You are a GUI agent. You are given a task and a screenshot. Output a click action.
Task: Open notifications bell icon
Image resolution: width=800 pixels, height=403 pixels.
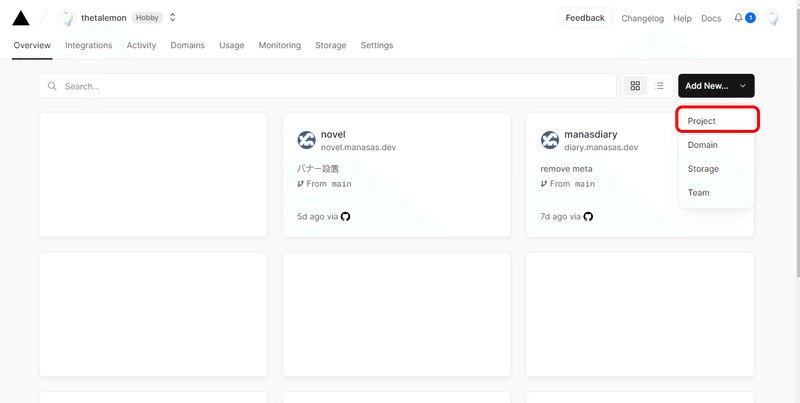point(738,18)
